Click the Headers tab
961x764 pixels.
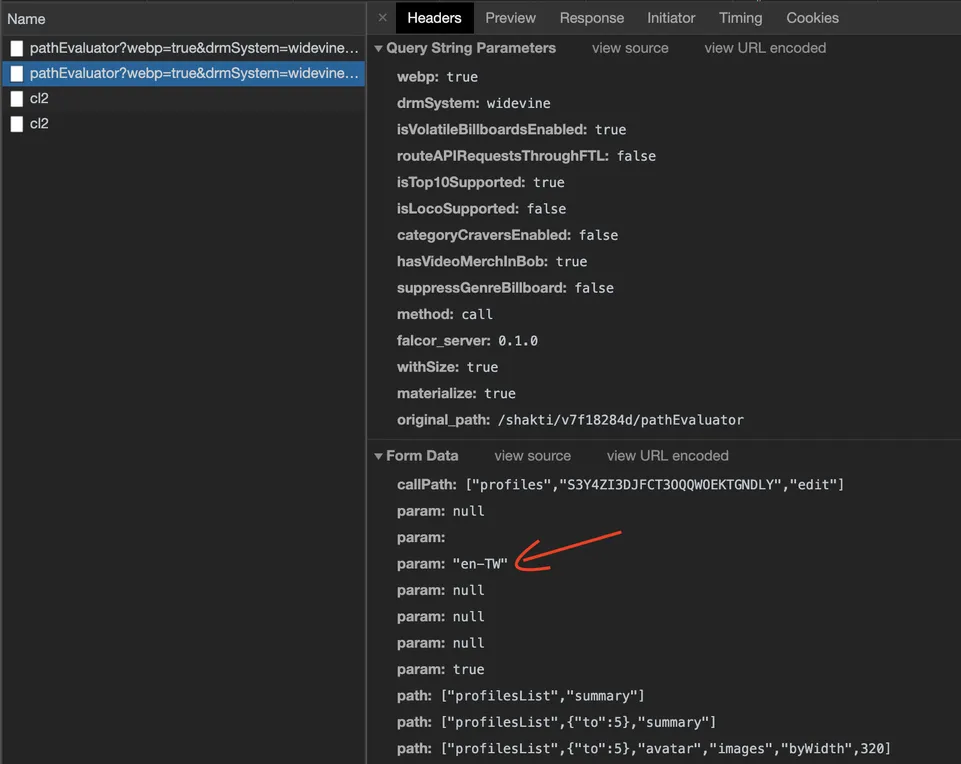(x=434, y=18)
